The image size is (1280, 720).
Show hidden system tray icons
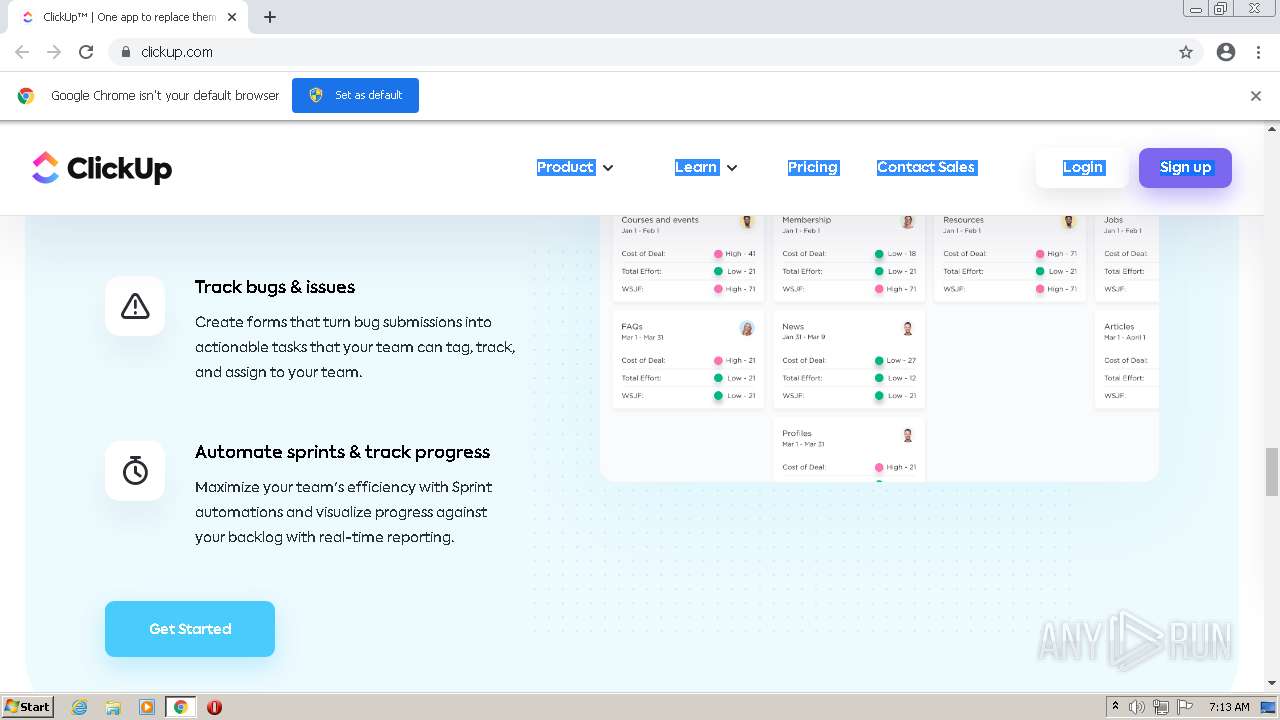point(1115,707)
